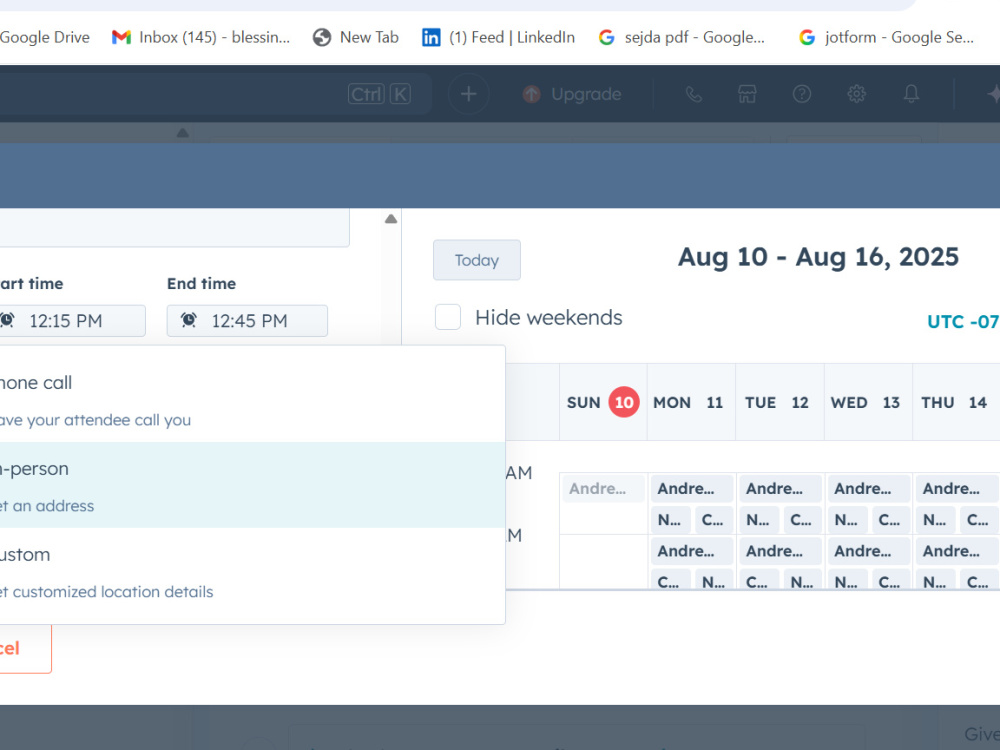
Task: Select the SUN 10 day header
Action: pos(603,402)
